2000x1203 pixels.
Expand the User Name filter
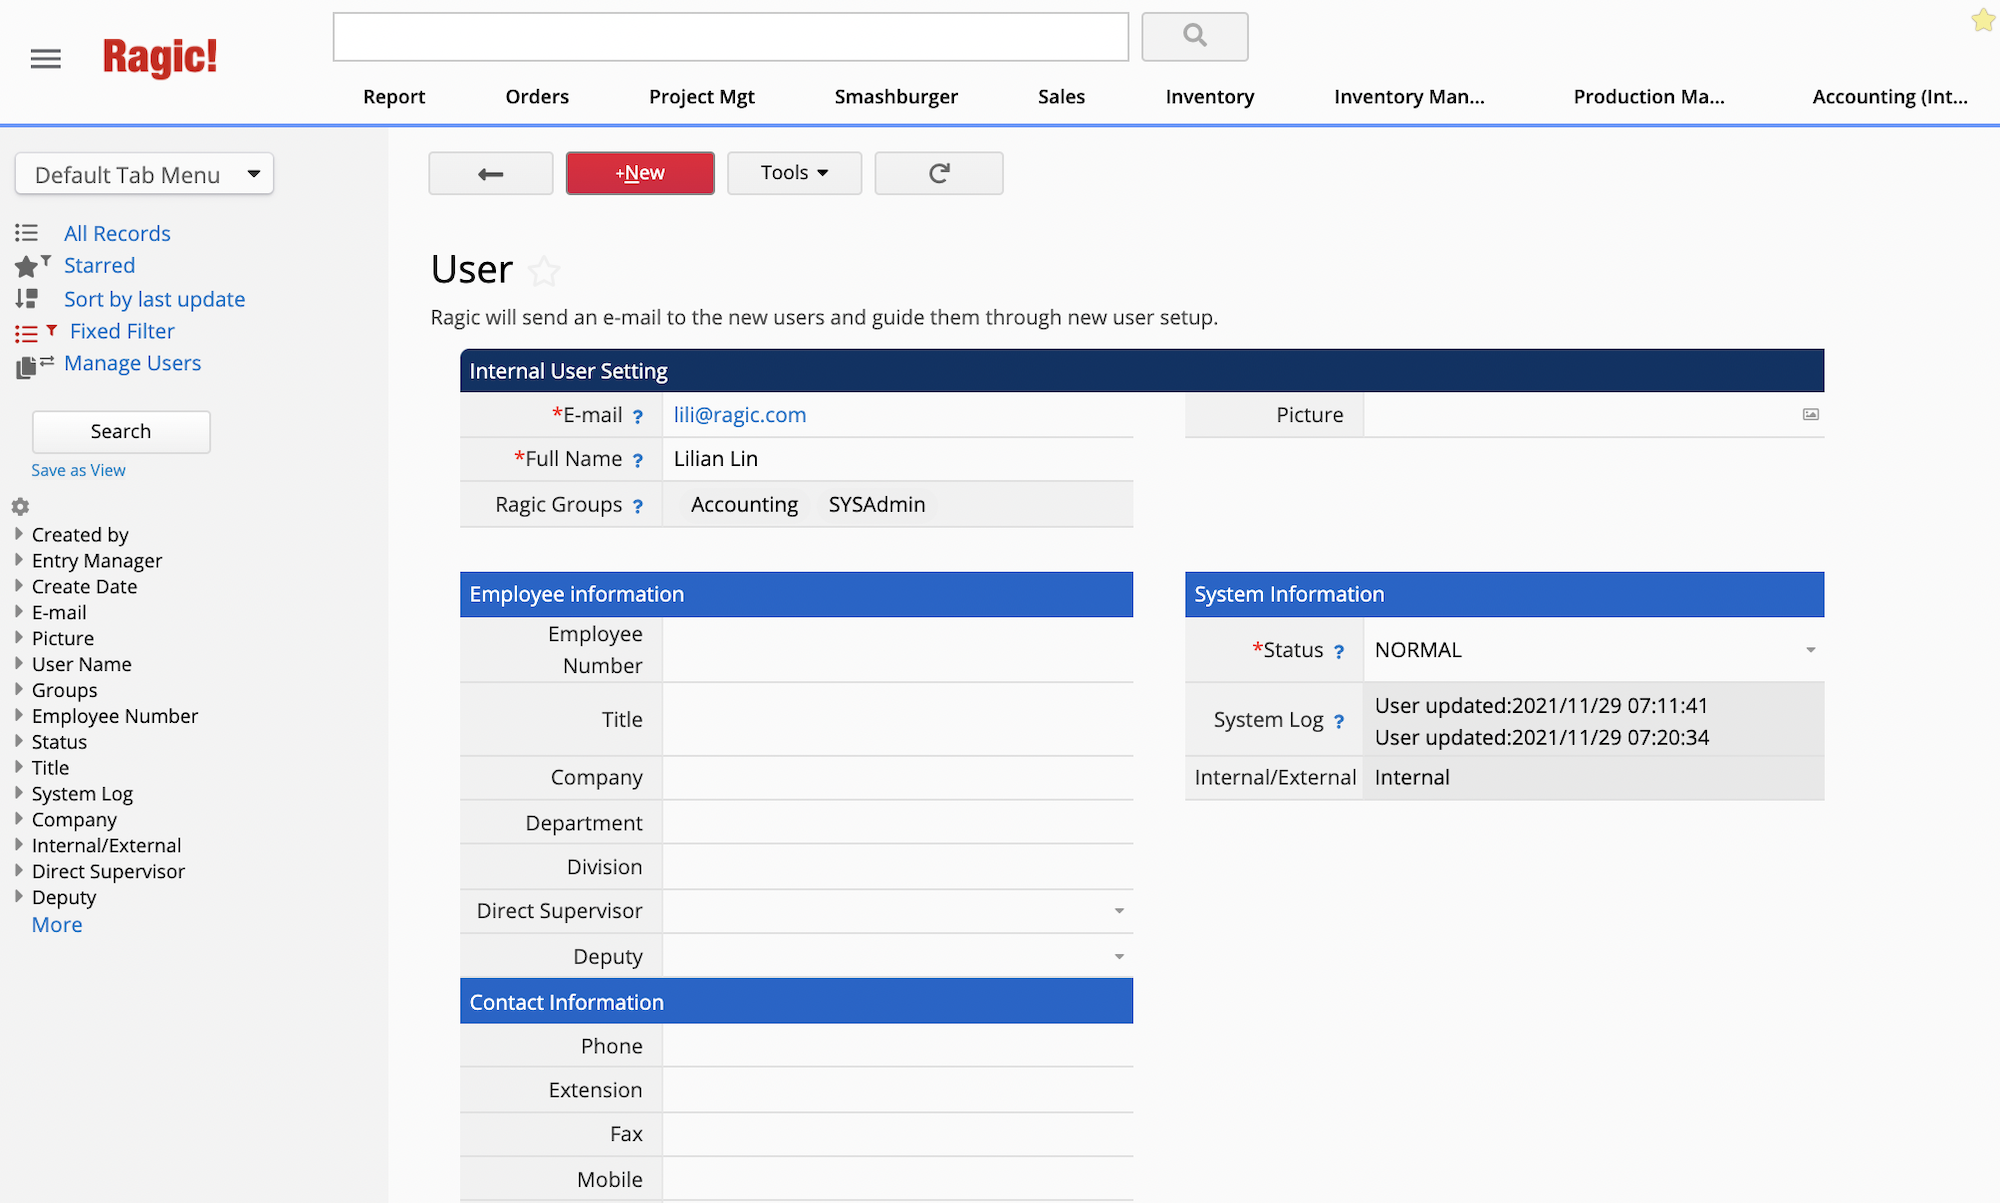(18, 664)
